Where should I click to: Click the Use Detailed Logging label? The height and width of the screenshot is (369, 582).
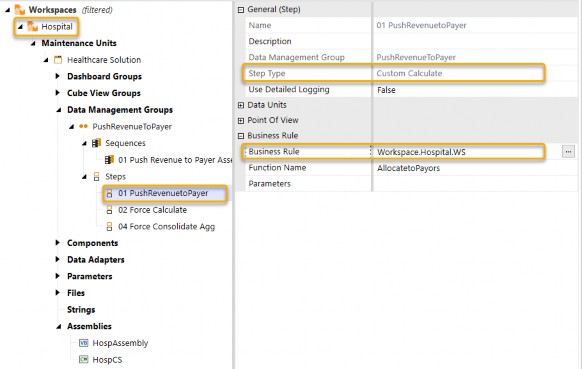[x=289, y=89]
